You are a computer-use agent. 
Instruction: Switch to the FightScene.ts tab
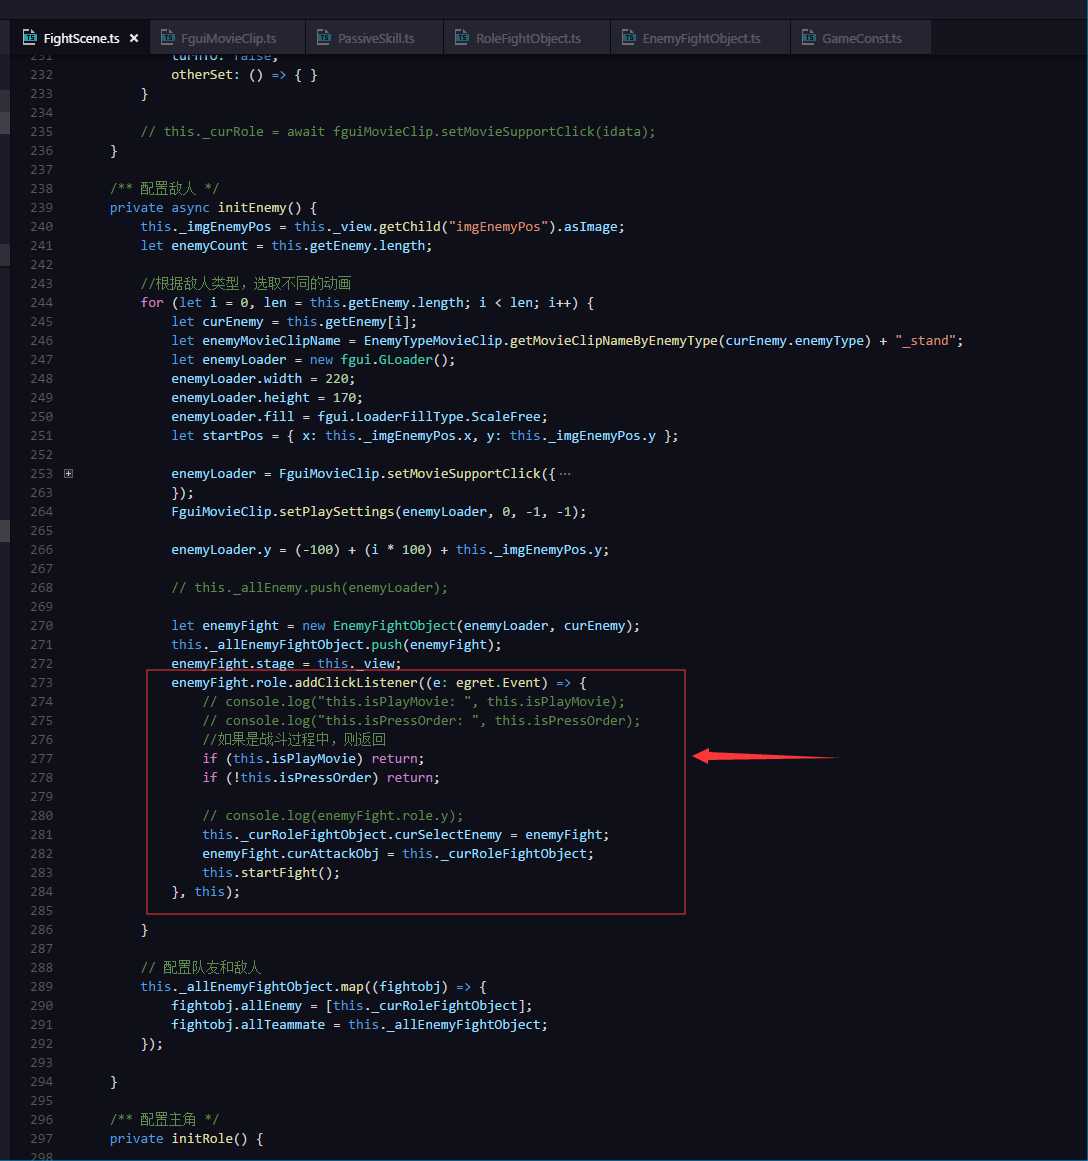[x=81, y=38]
